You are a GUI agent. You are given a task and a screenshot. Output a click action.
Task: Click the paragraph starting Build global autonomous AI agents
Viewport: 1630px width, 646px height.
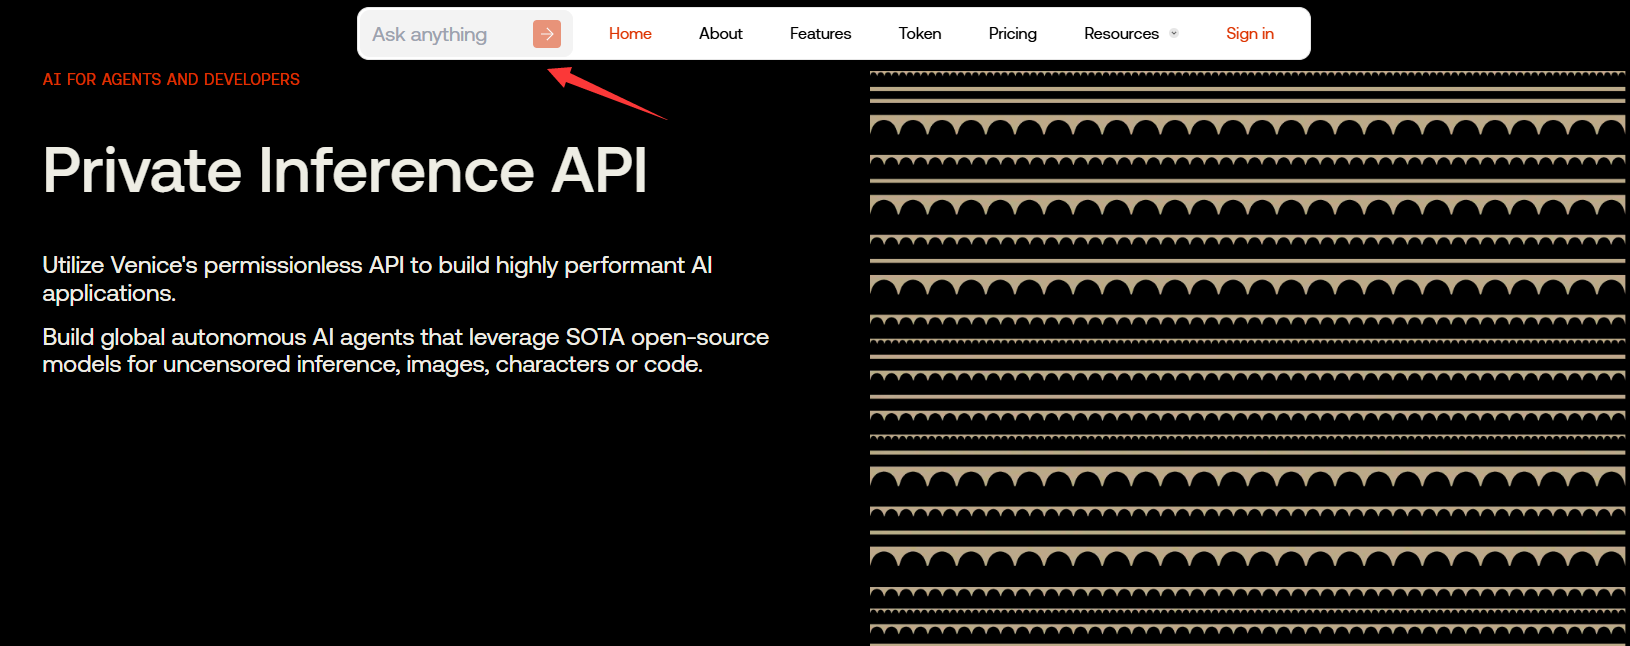pyautogui.click(x=405, y=351)
